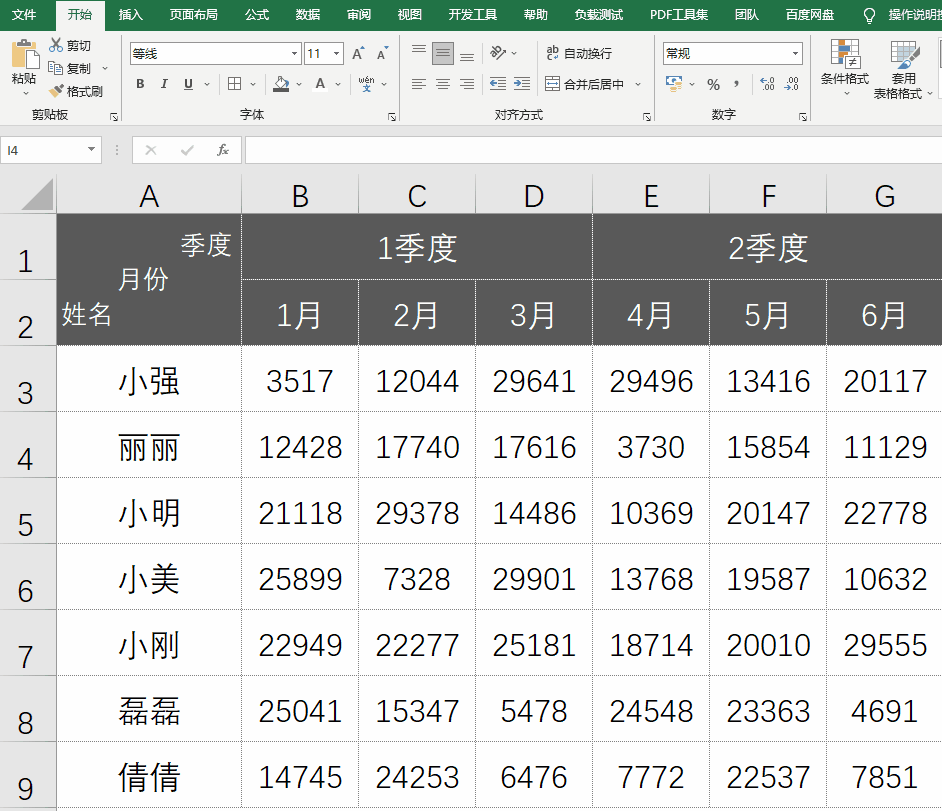Align text right

click(467, 84)
